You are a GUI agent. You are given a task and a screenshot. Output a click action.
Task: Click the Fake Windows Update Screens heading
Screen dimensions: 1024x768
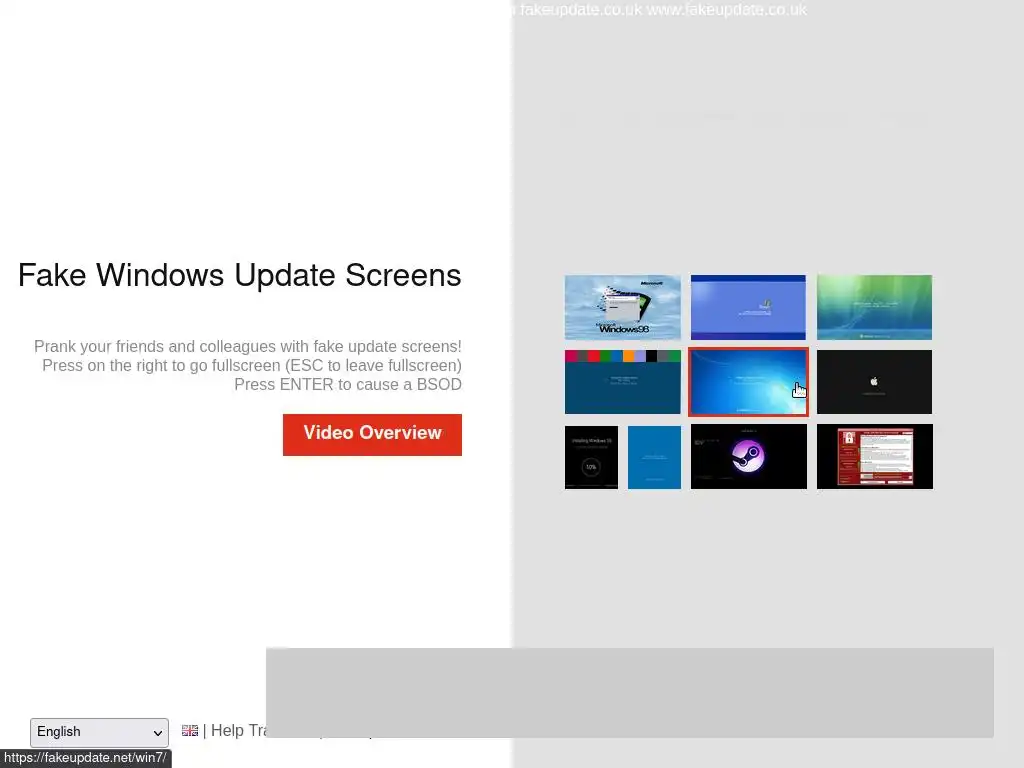tap(240, 275)
